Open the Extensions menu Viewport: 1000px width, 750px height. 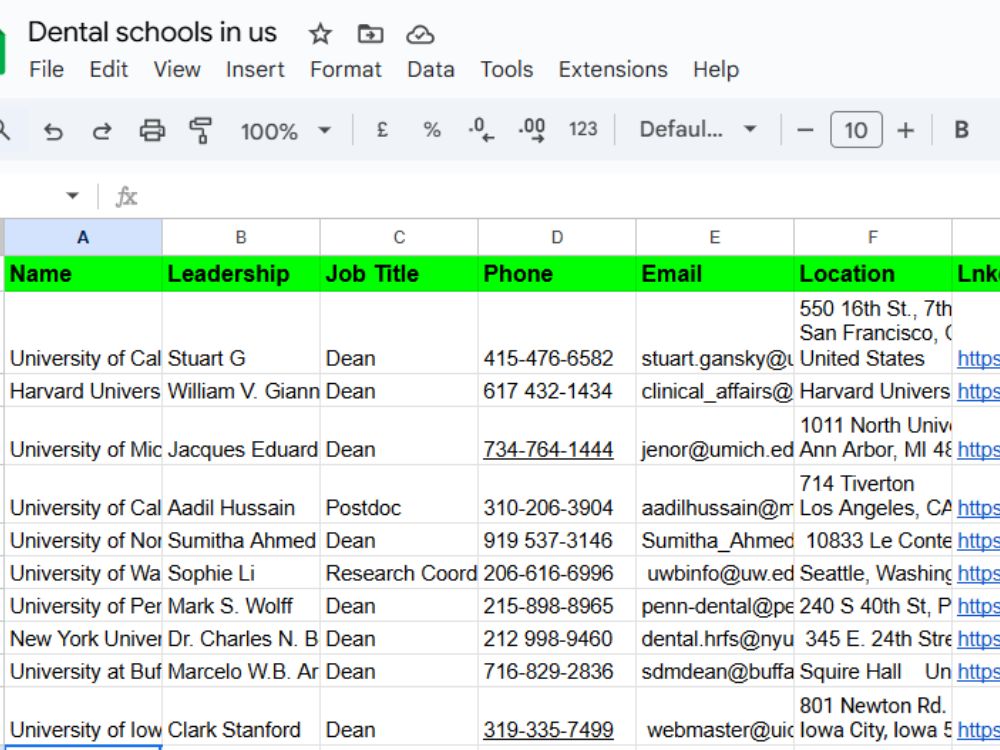(613, 69)
